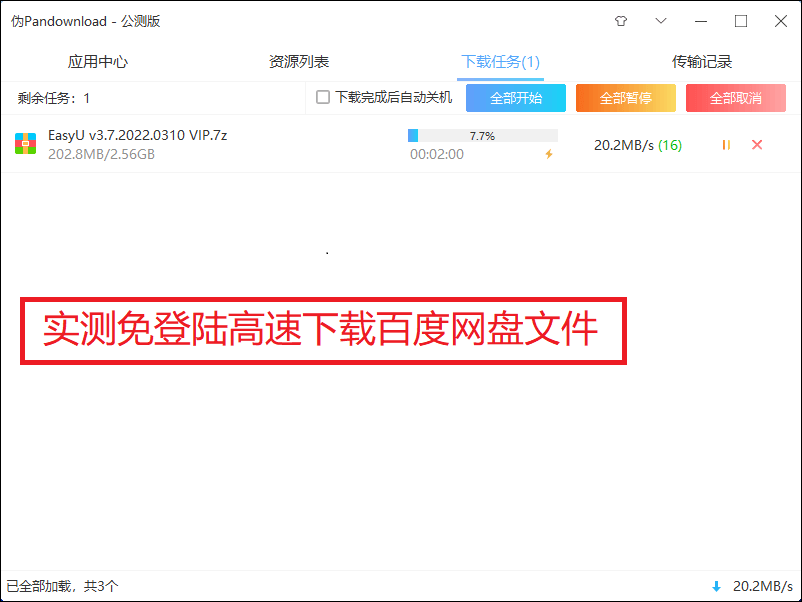The image size is (802, 602).
Task: Click the green connection count (16)
Action: click(x=670, y=145)
